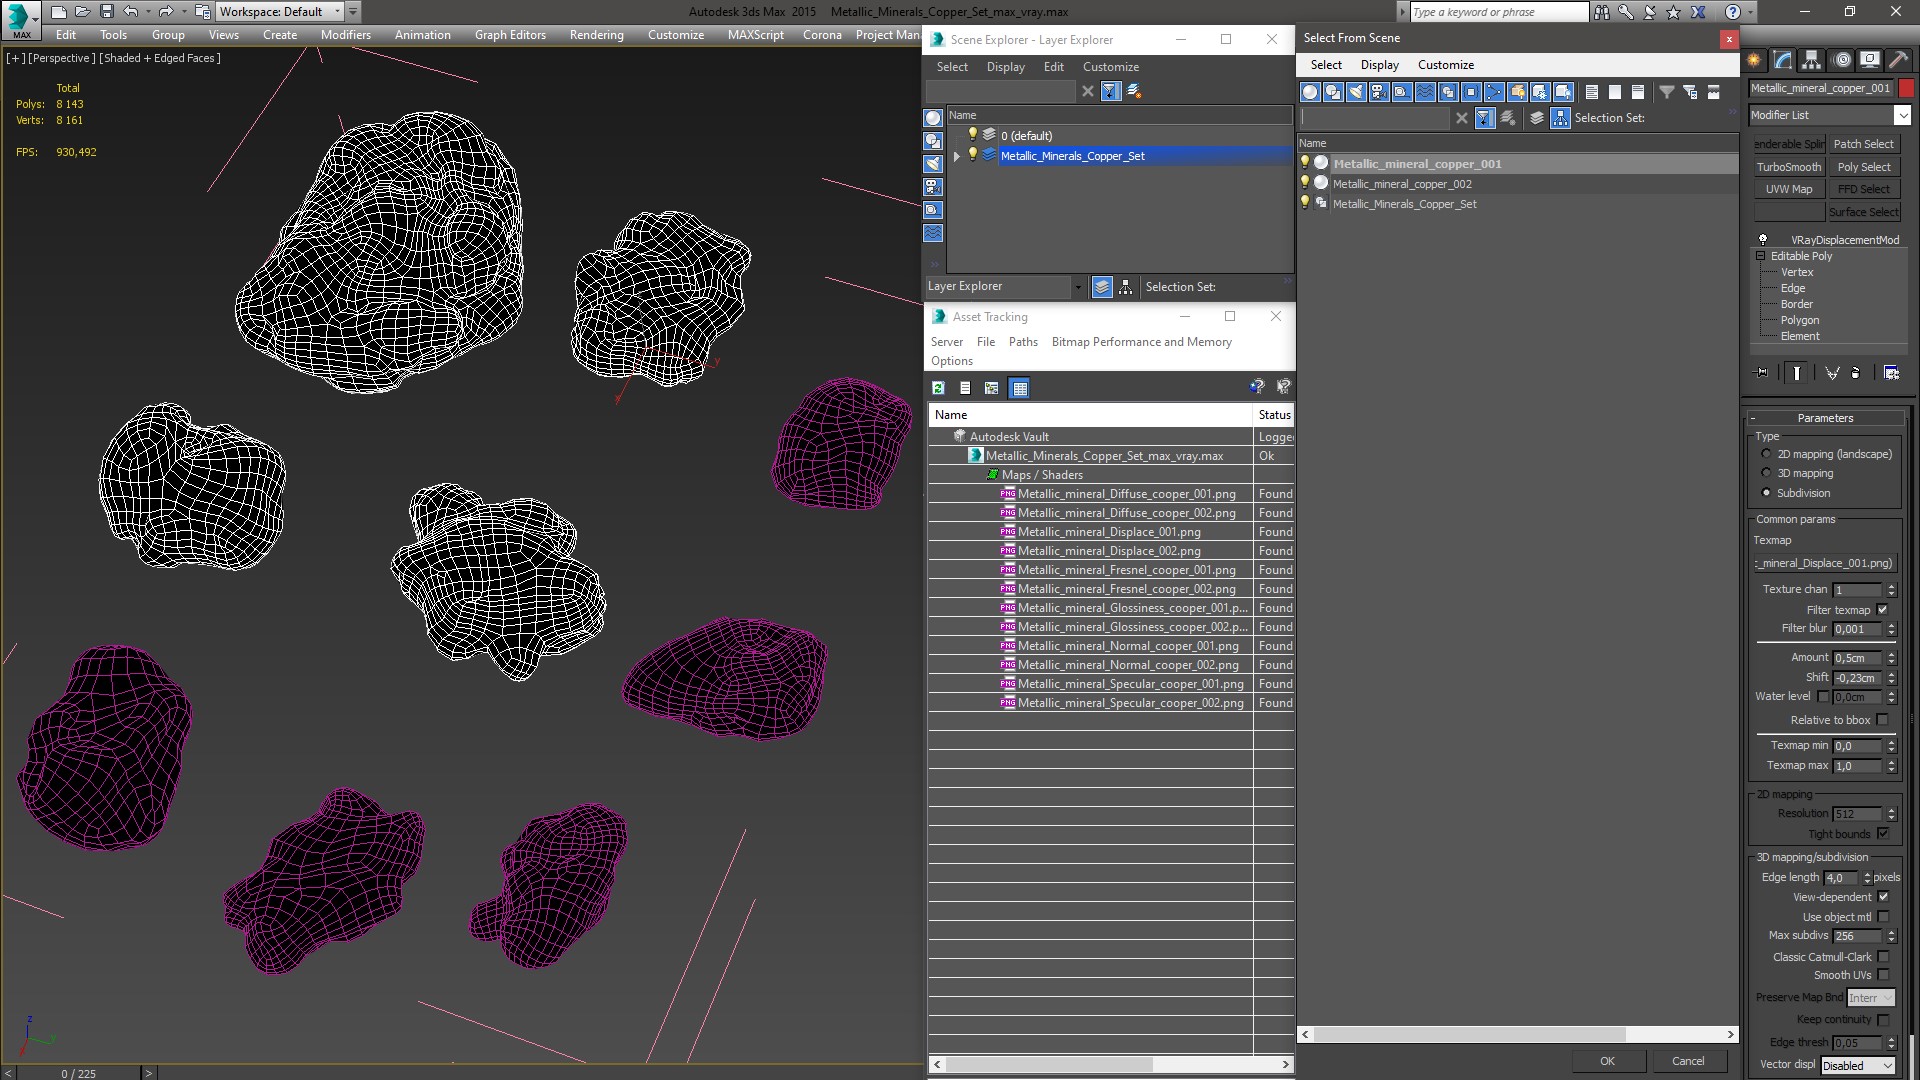Click the New Scene toolbar icon
The width and height of the screenshot is (1920, 1080).
coord(58,12)
